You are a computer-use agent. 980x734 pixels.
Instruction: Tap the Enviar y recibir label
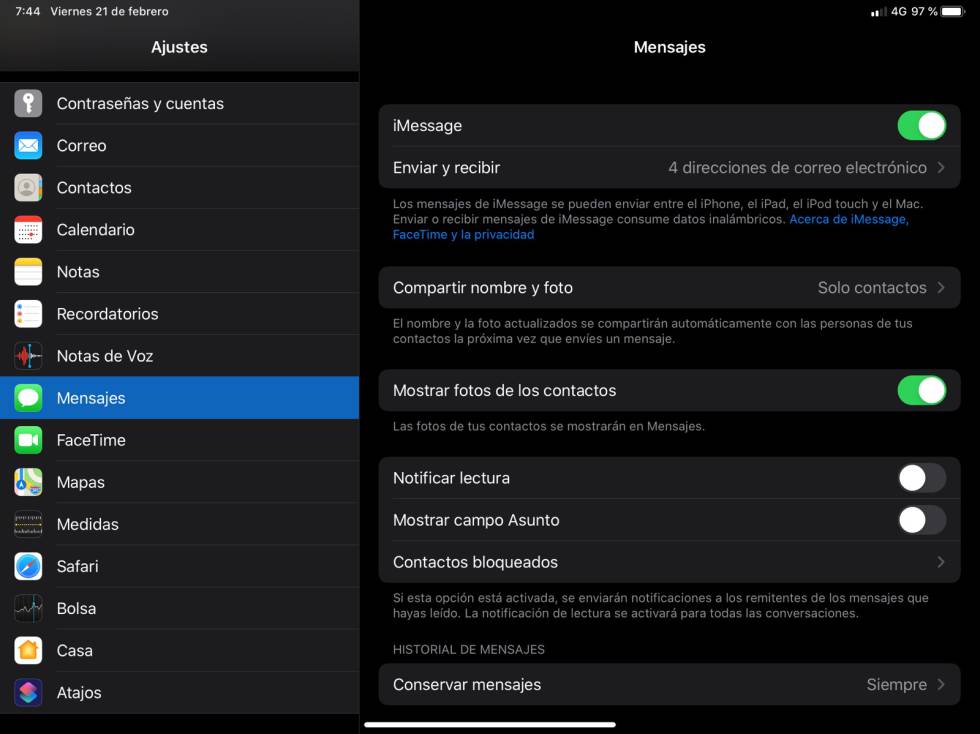446,168
